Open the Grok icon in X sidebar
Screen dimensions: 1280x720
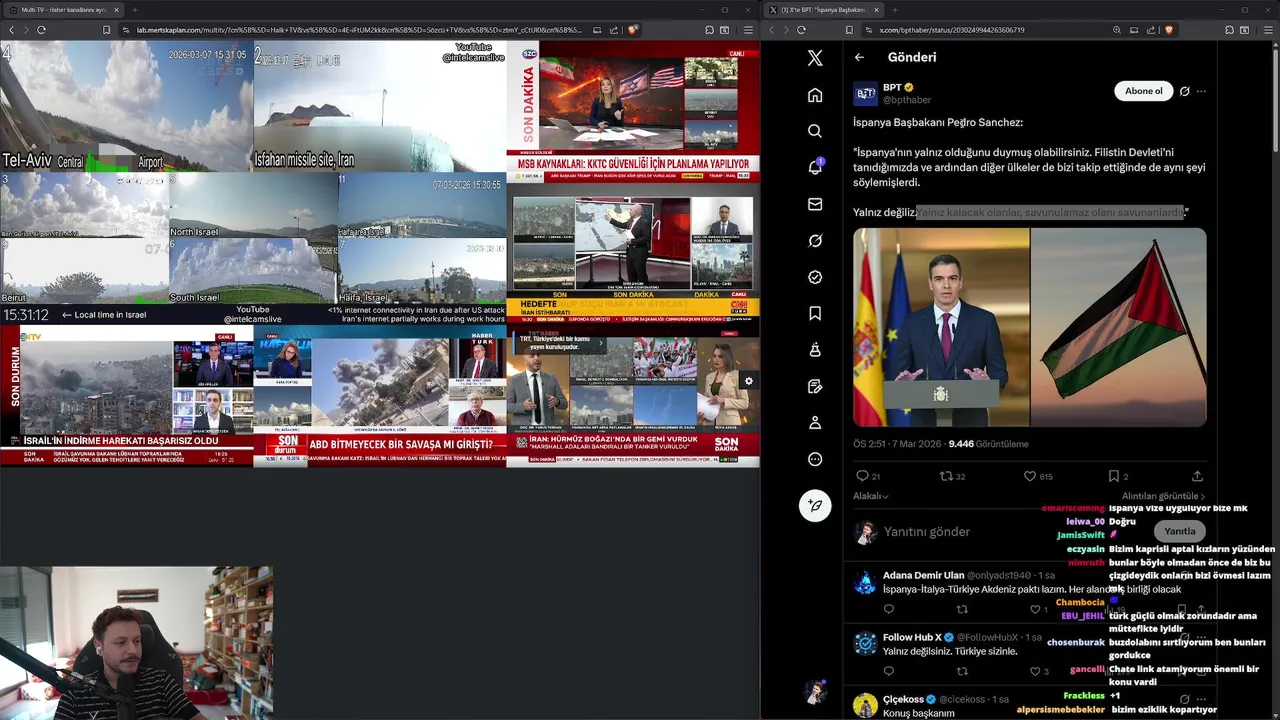coord(815,240)
